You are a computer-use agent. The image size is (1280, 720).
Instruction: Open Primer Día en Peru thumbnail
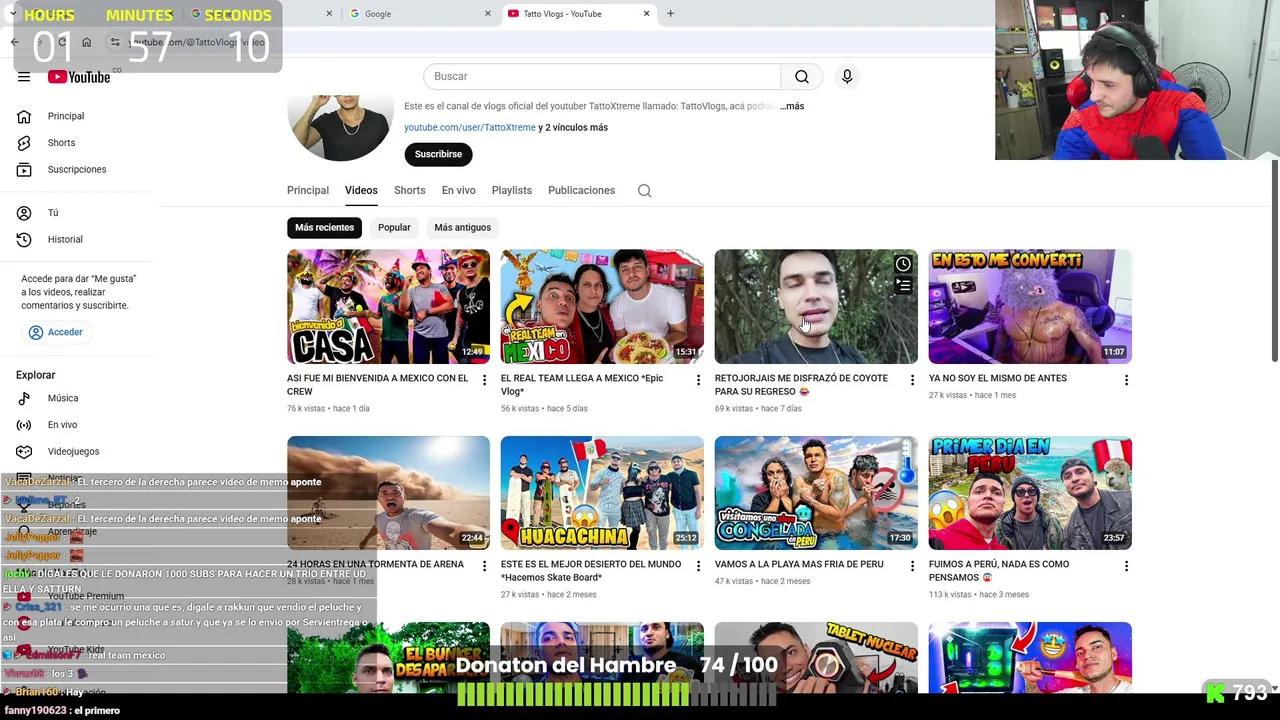point(1030,492)
